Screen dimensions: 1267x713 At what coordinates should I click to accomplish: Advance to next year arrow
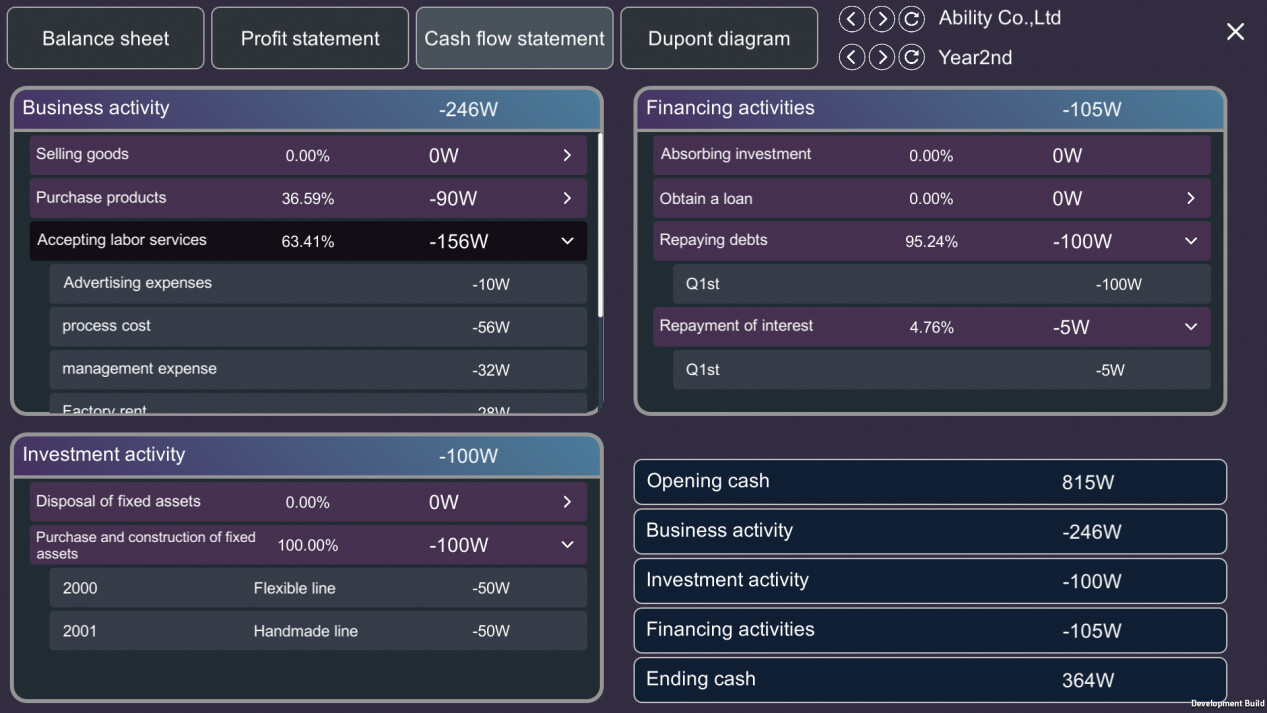point(881,57)
